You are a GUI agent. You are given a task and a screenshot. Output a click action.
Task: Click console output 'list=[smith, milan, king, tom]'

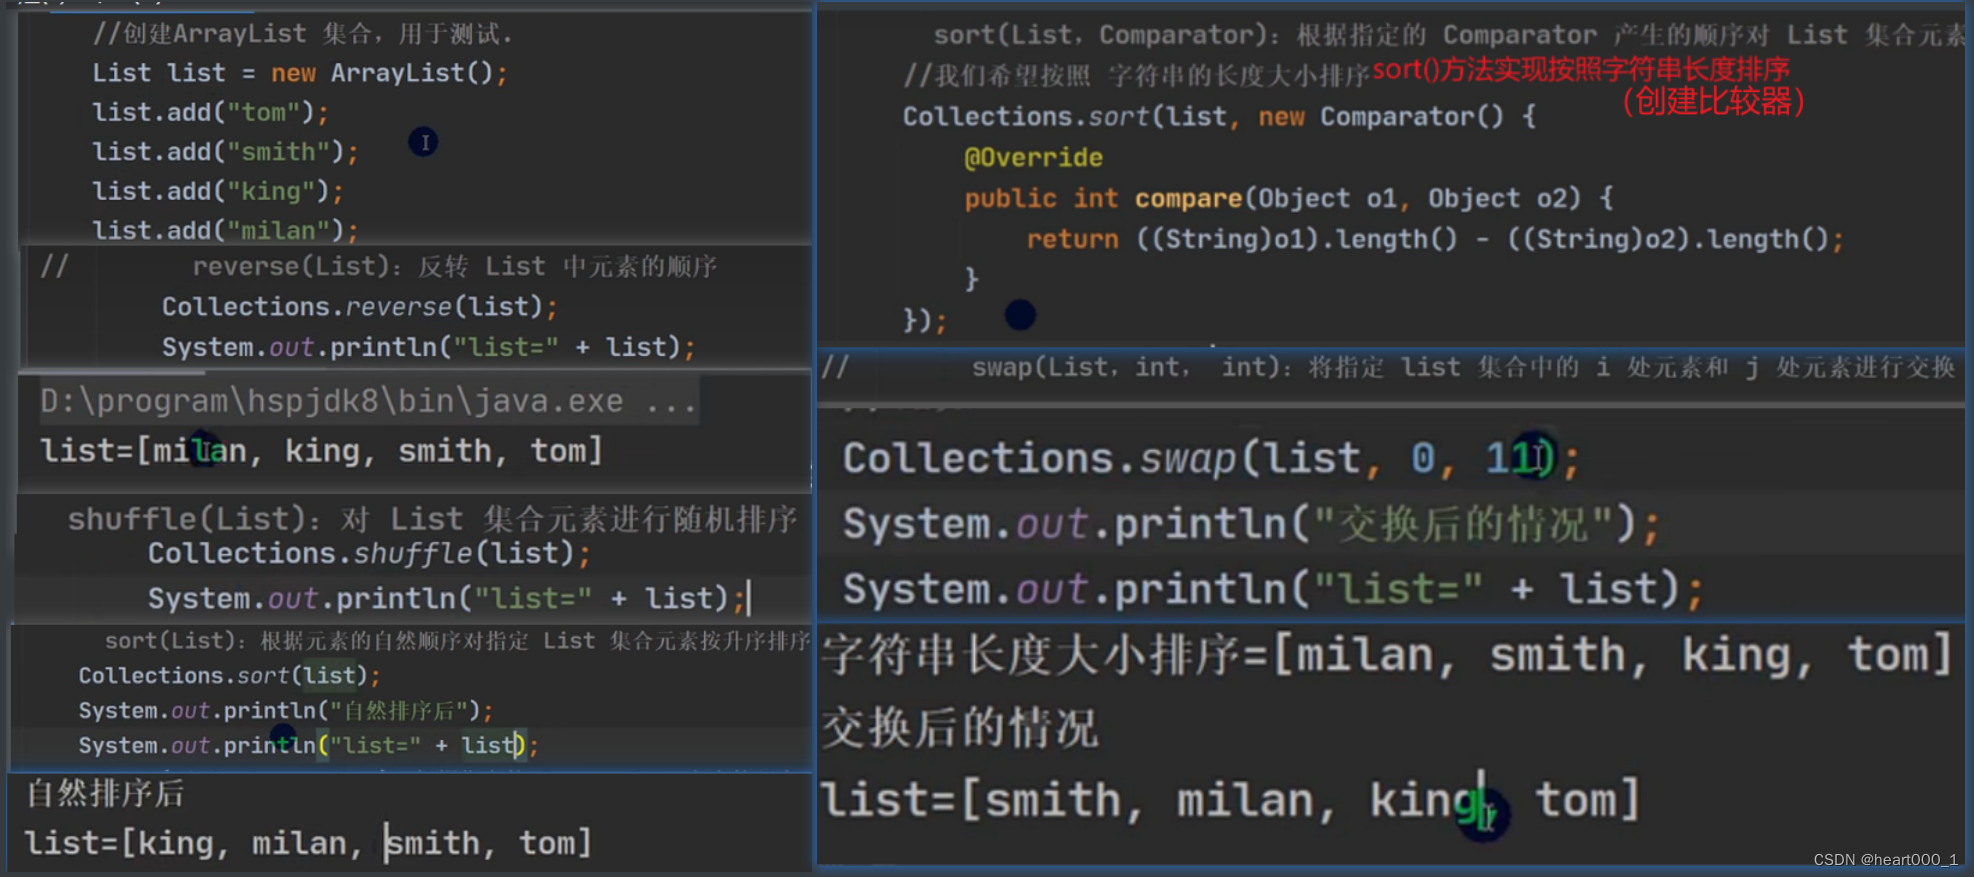(x=1231, y=800)
